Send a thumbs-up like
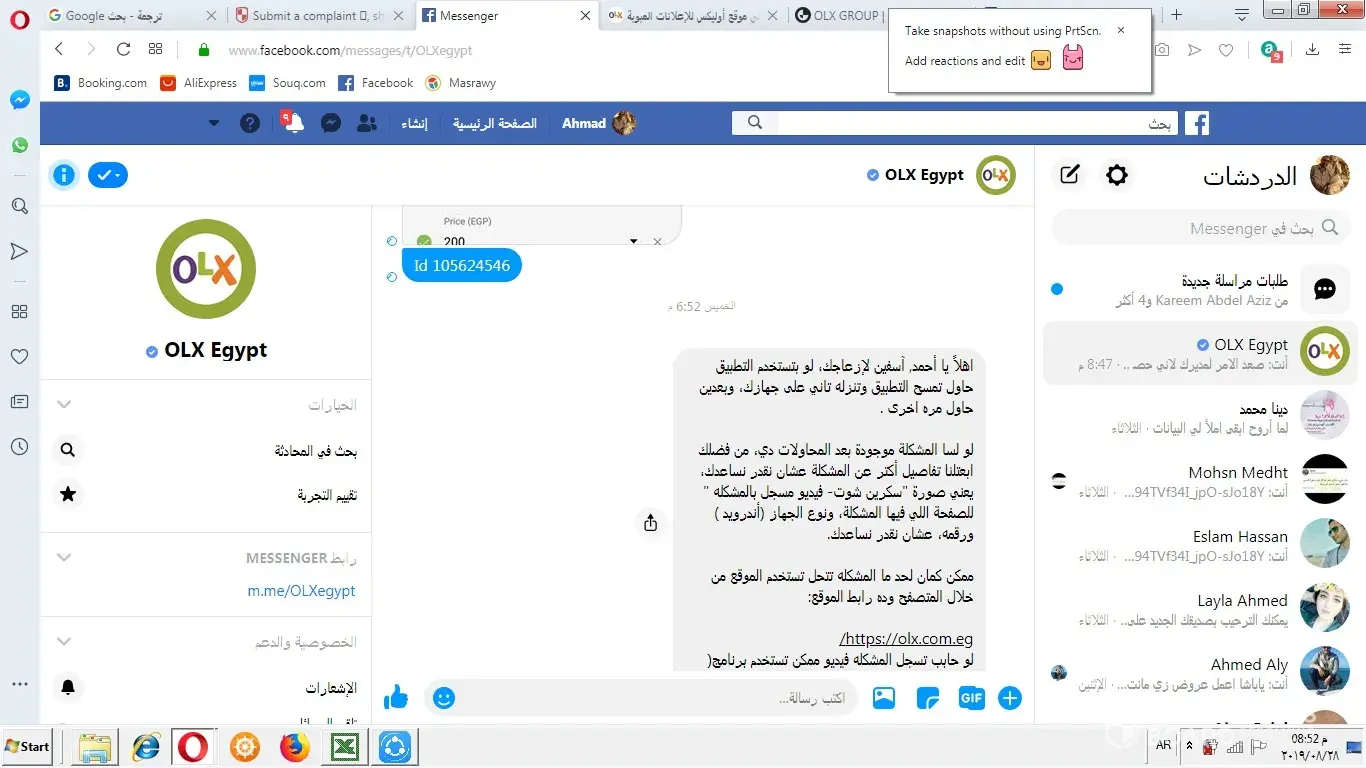The width and height of the screenshot is (1366, 768). click(x=396, y=697)
